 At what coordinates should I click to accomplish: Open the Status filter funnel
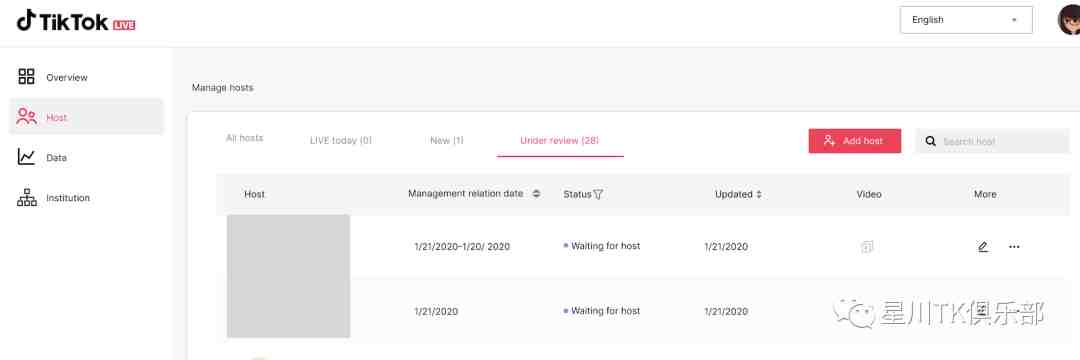pyautogui.click(x=598, y=195)
